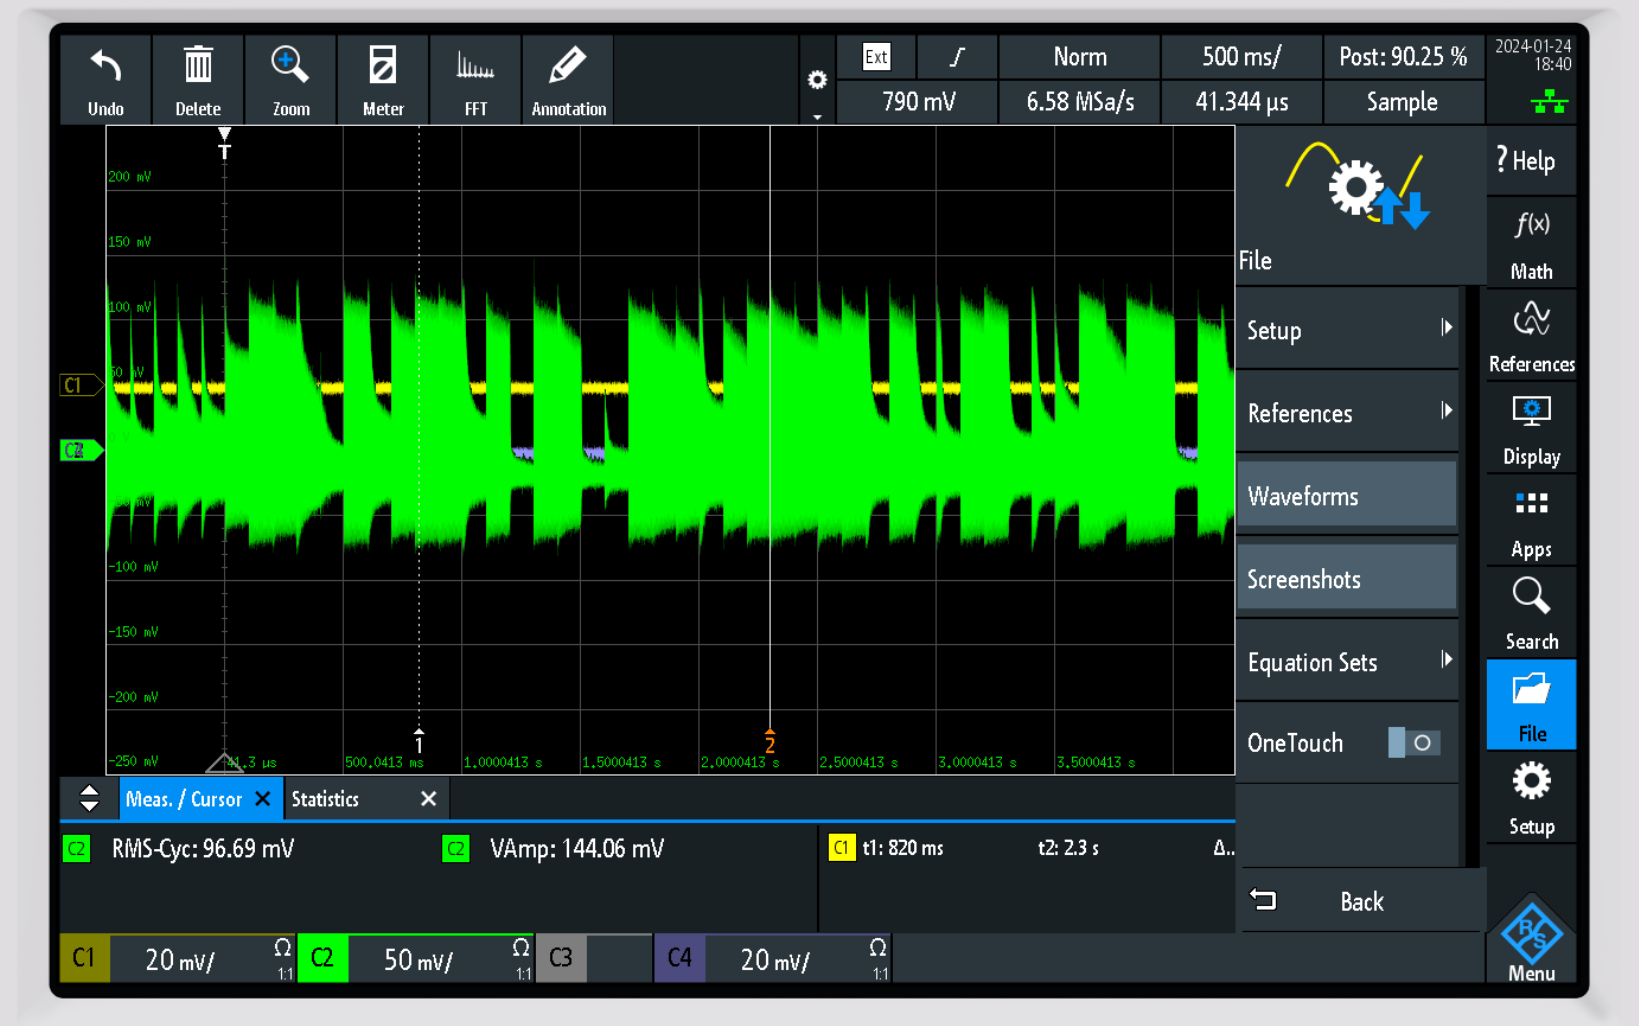Screen dimensions: 1639x1026
Task: Expand or collapse the measurement results panel
Action: [89, 798]
